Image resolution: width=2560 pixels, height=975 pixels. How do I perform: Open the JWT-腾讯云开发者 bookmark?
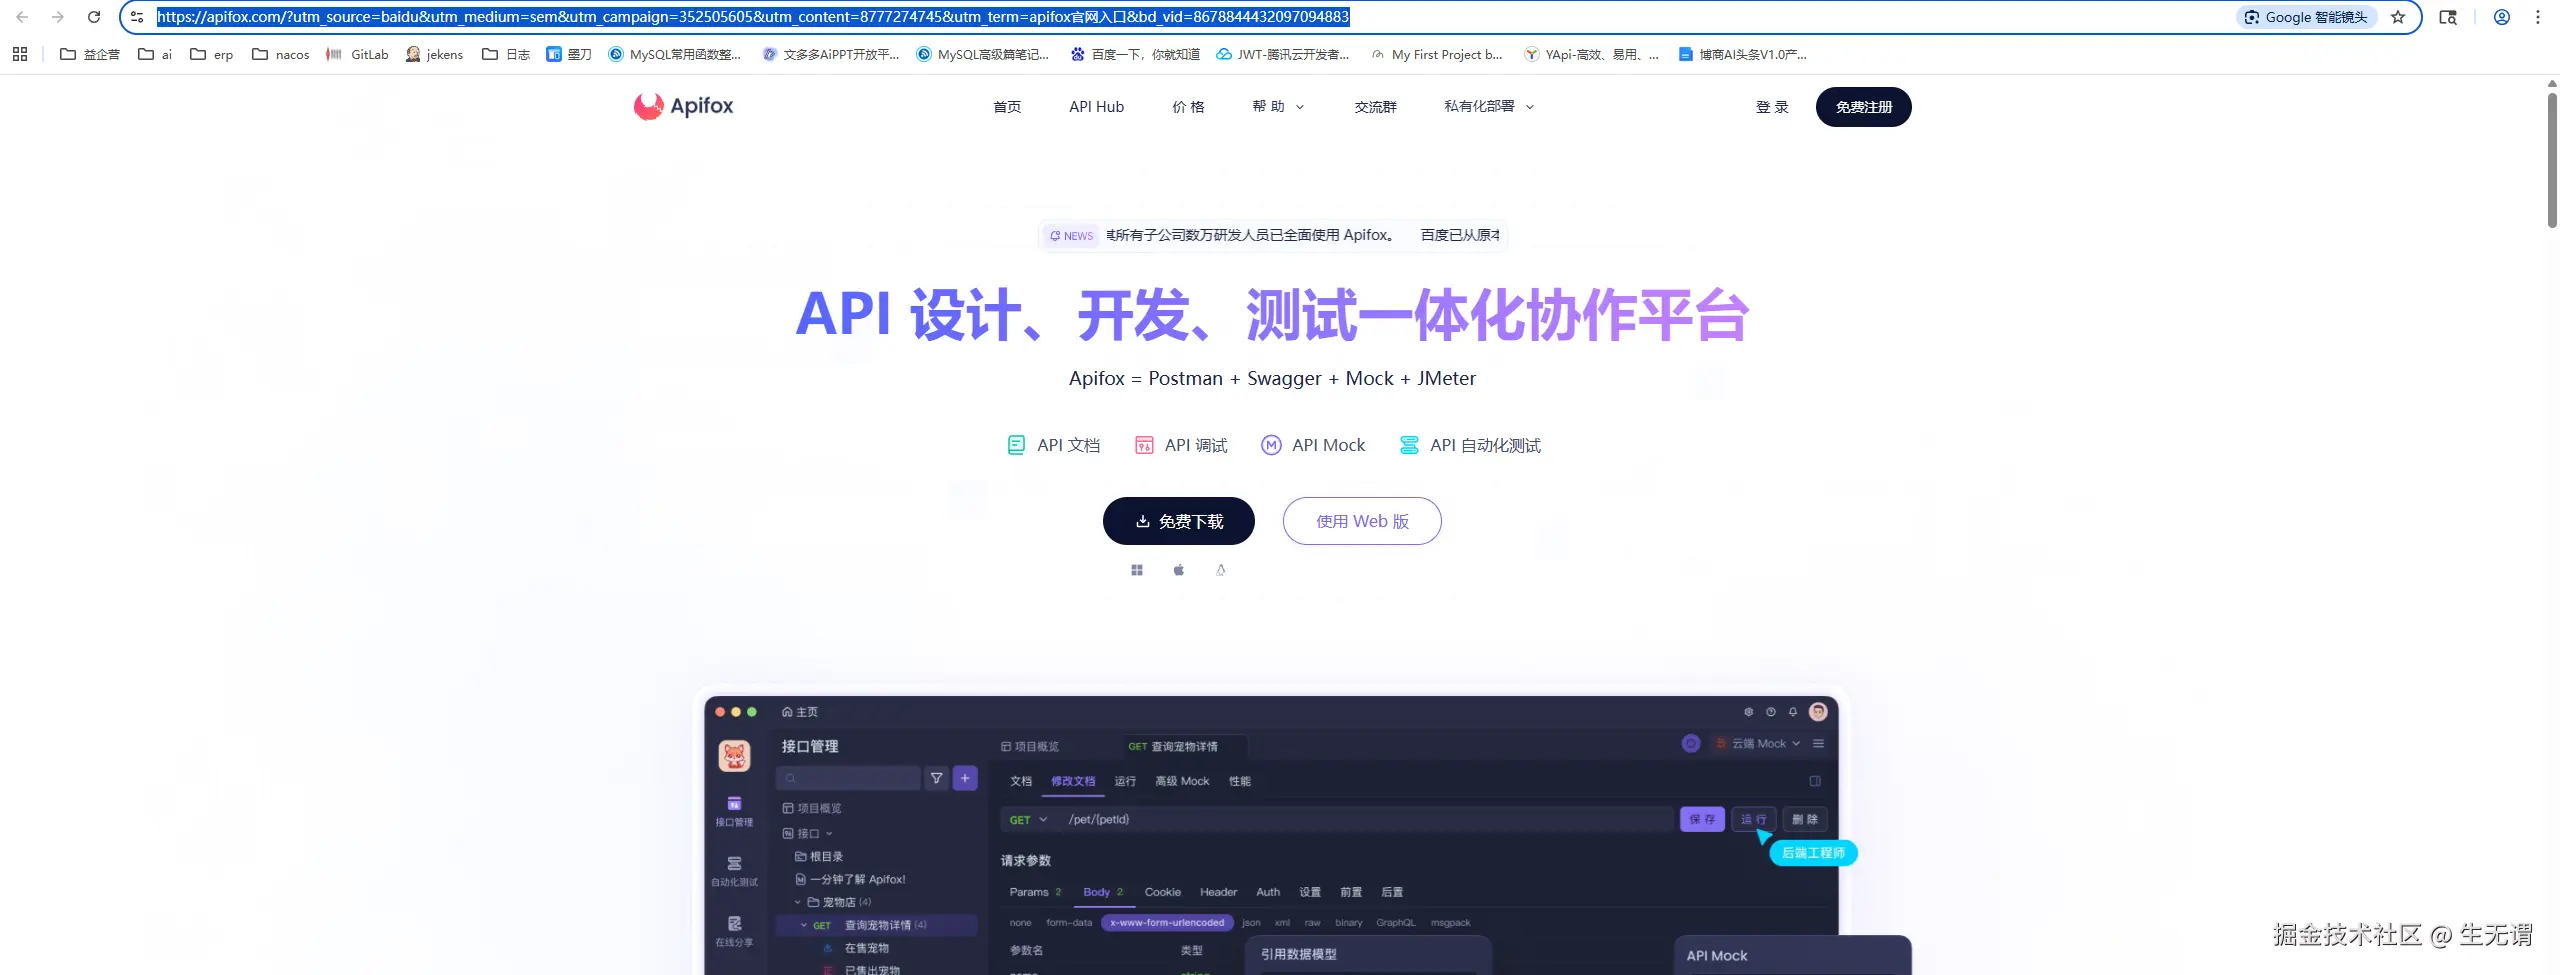(1283, 54)
